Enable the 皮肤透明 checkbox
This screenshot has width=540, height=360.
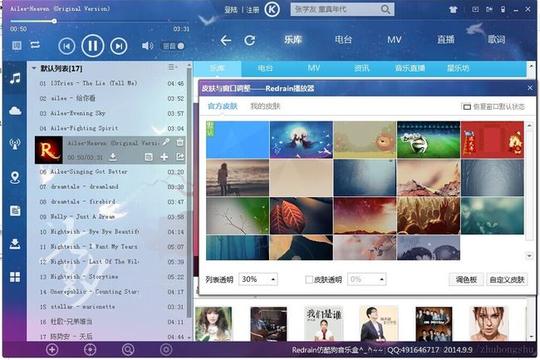[x=309, y=279]
